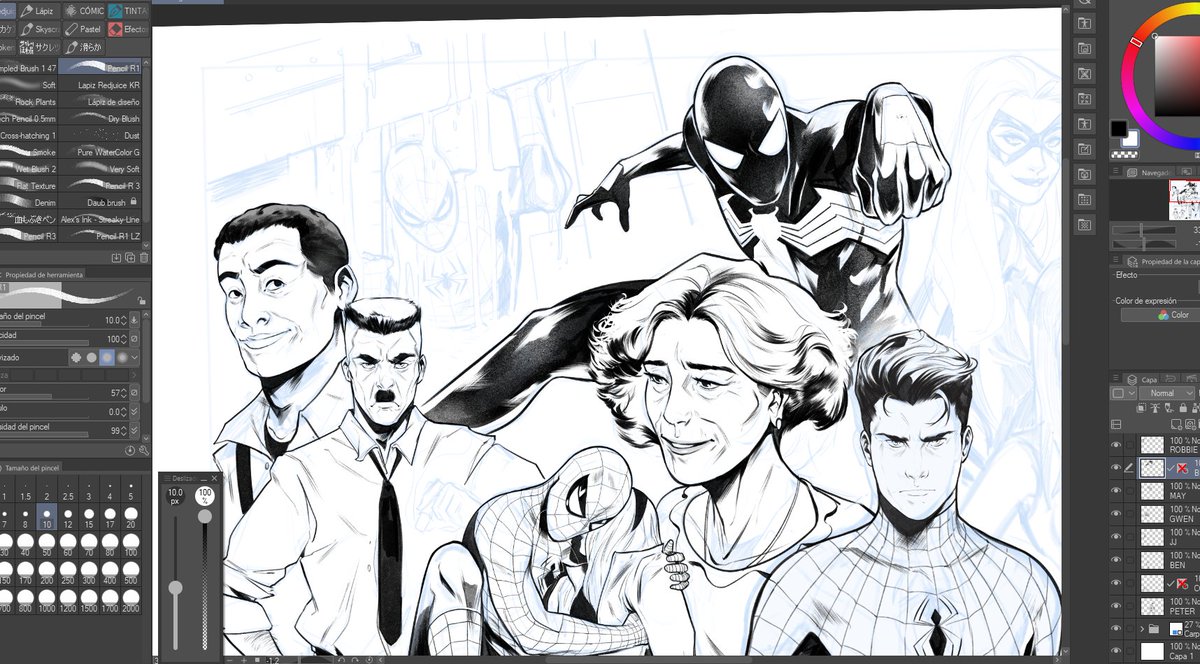Select the Lápiz de diseño brush
The height and width of the screenshot is (664, 1200).
click(x=101, y=102)
